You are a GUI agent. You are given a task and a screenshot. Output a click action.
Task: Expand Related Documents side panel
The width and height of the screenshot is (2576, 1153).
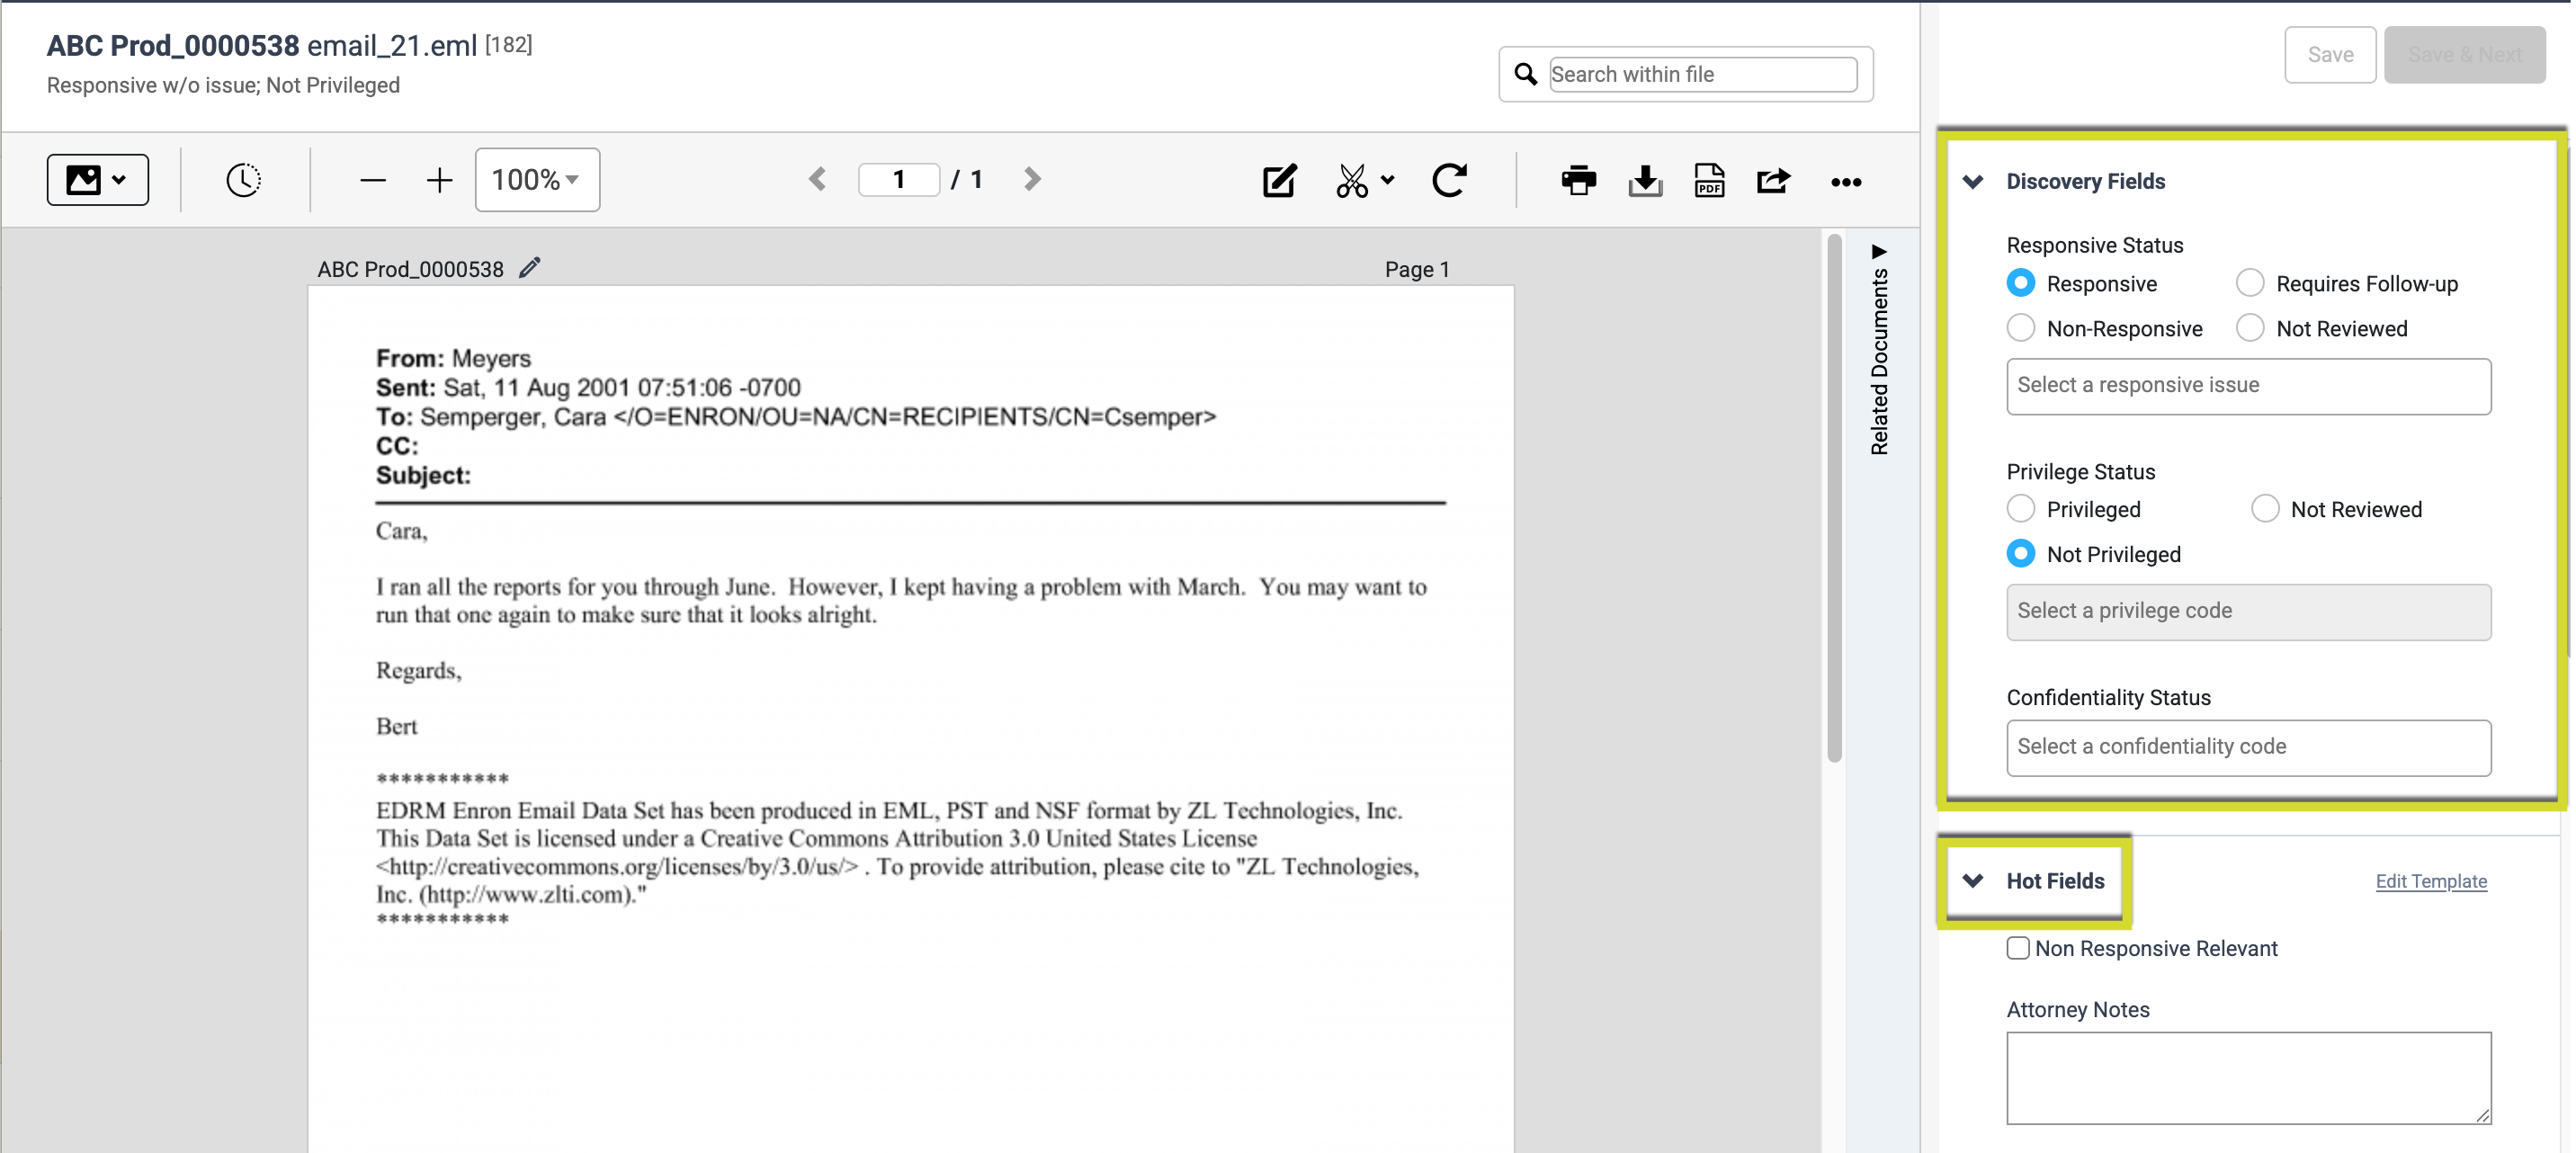tap(1879, 350)
